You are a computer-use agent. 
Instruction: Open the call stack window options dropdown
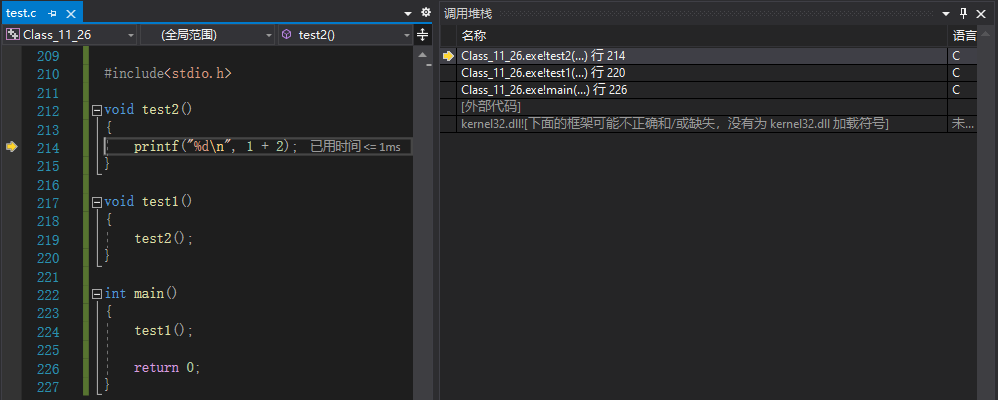pyautogui.click(x=947, y=13)
